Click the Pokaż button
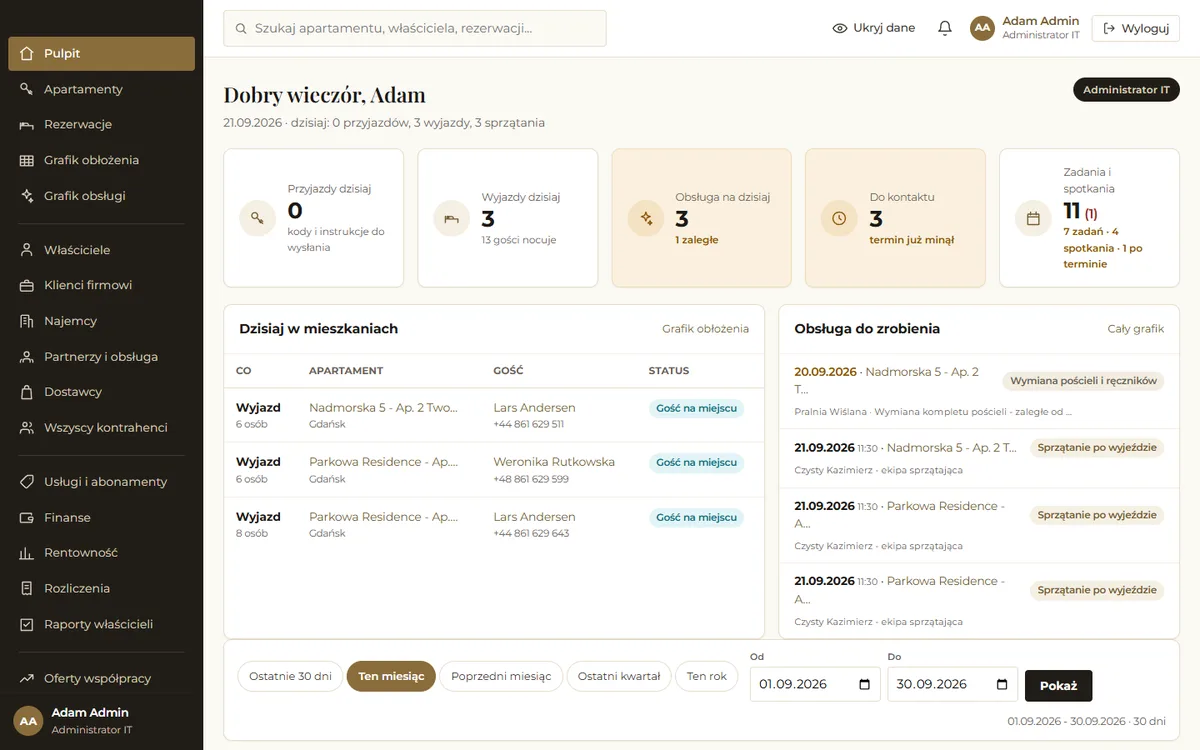 click(x=1058, y=686)
